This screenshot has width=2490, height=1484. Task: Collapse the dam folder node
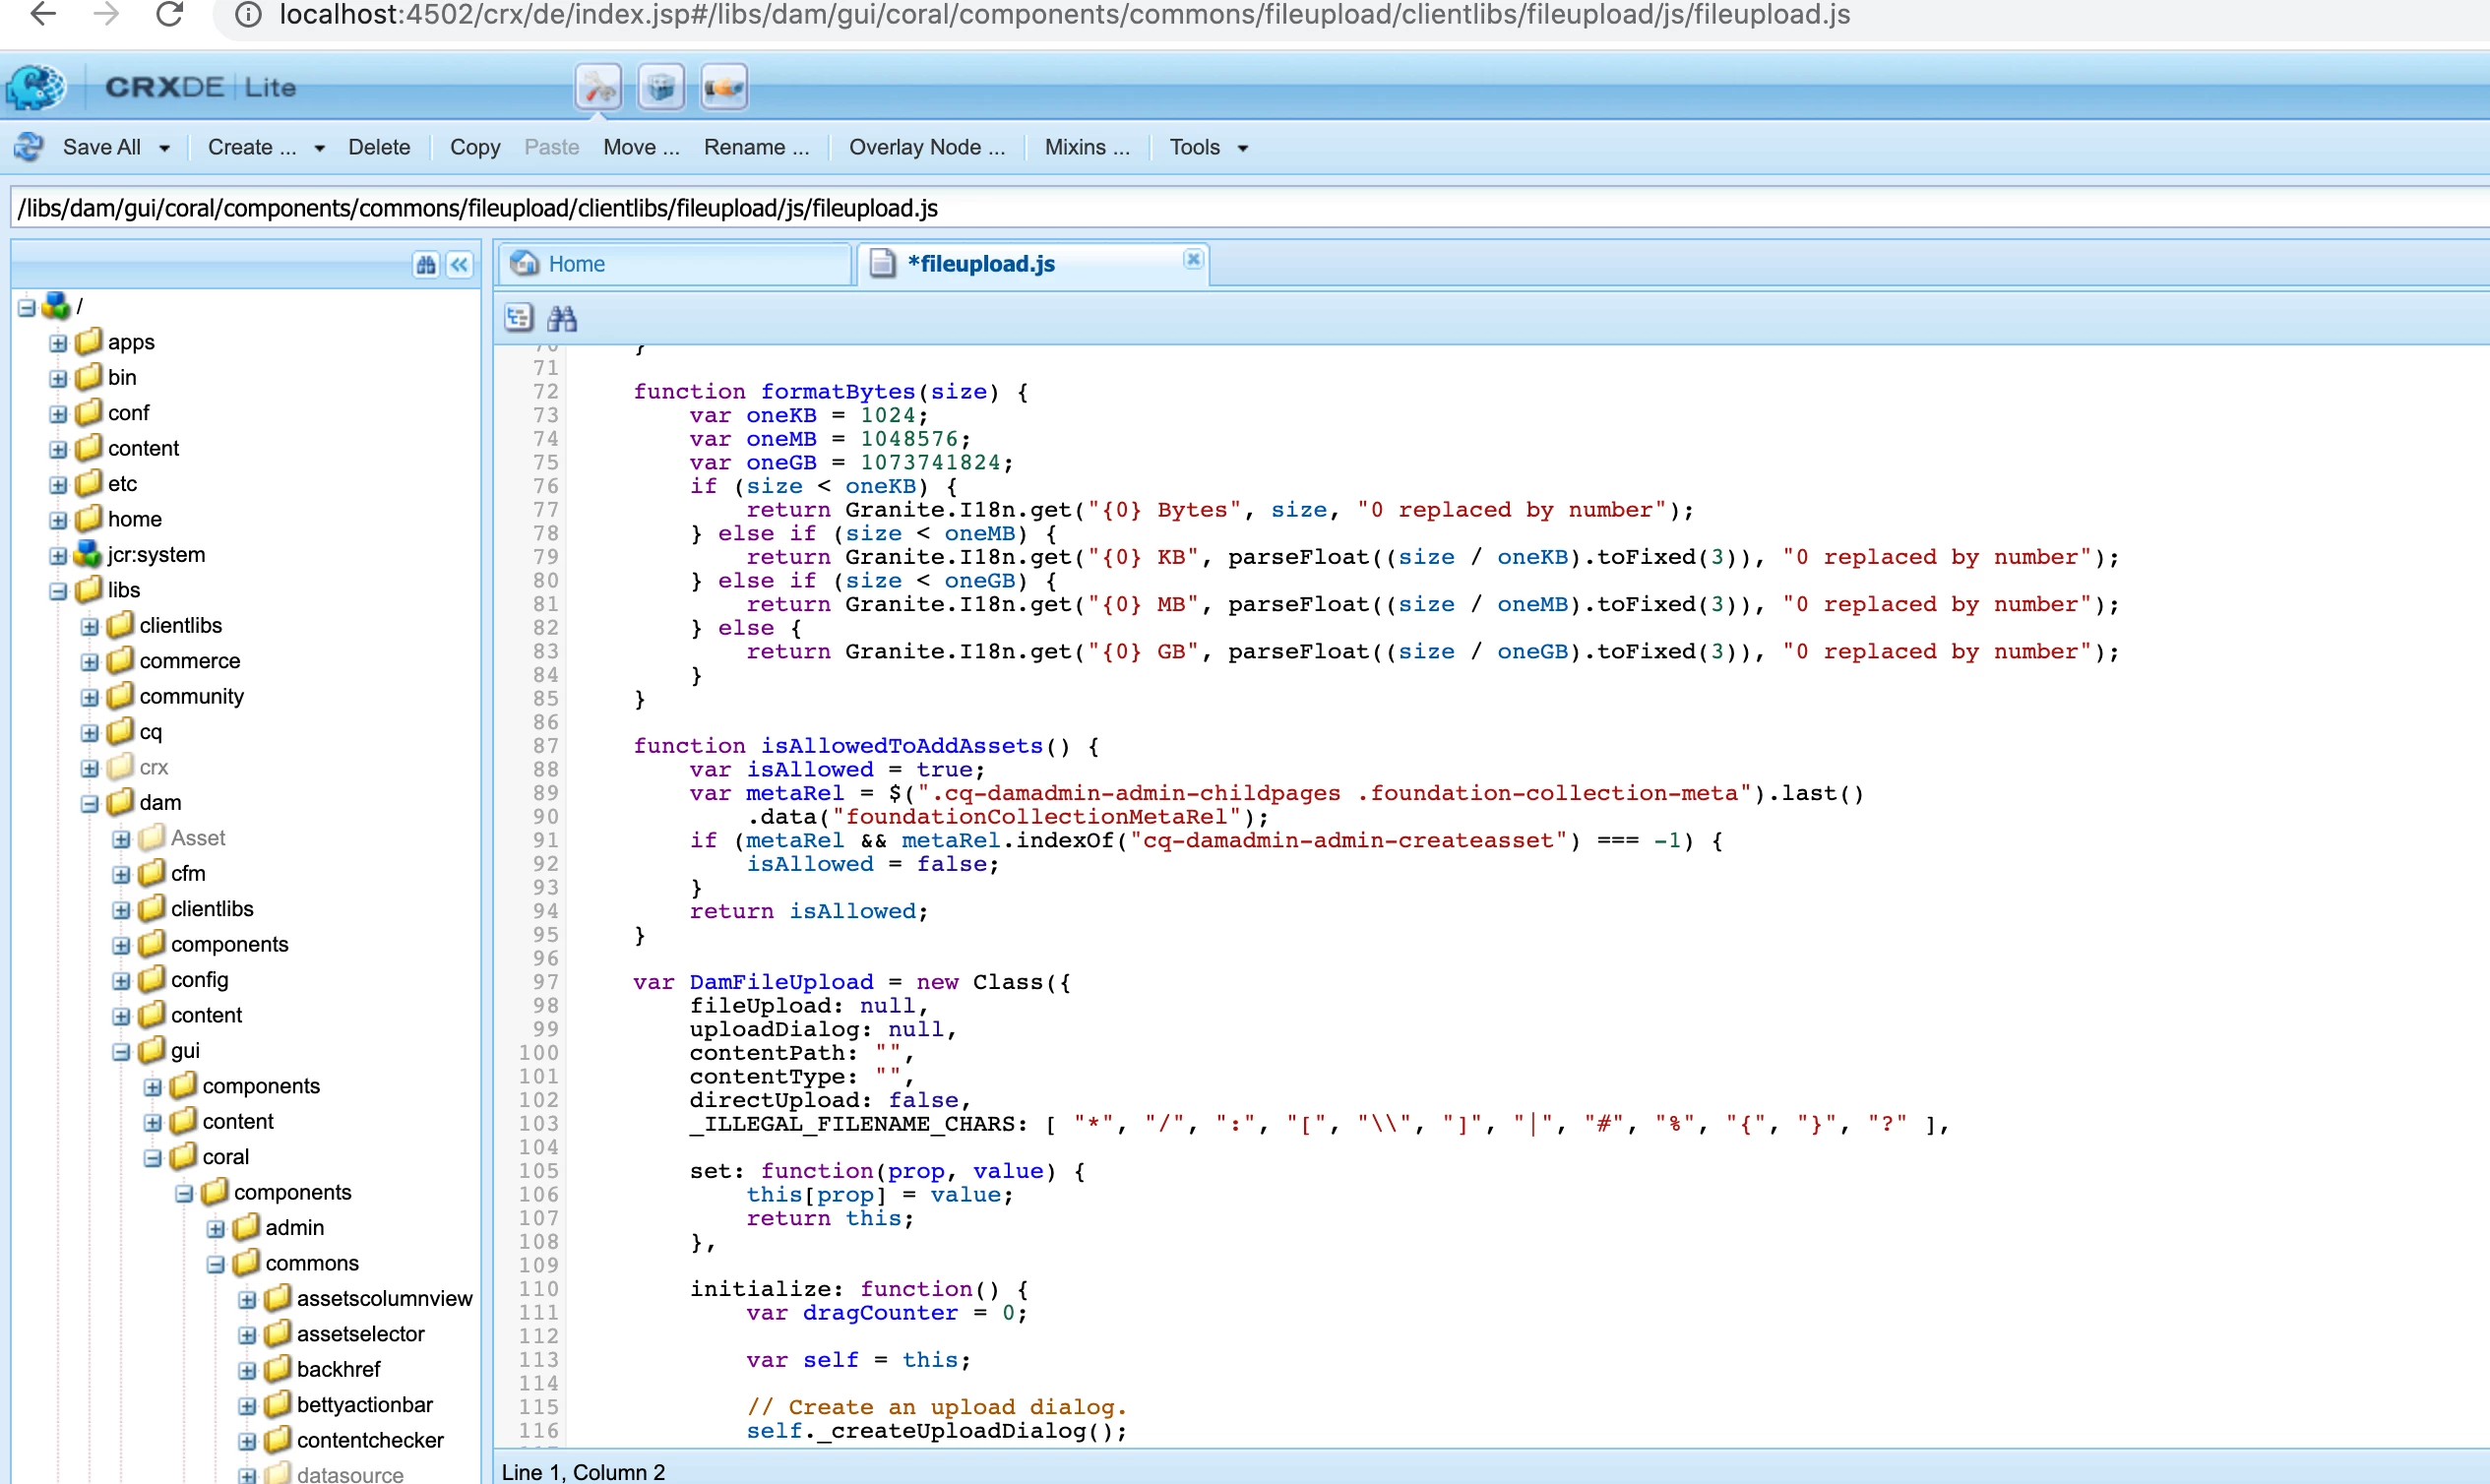pyautogui.click(x=90, y=804)
